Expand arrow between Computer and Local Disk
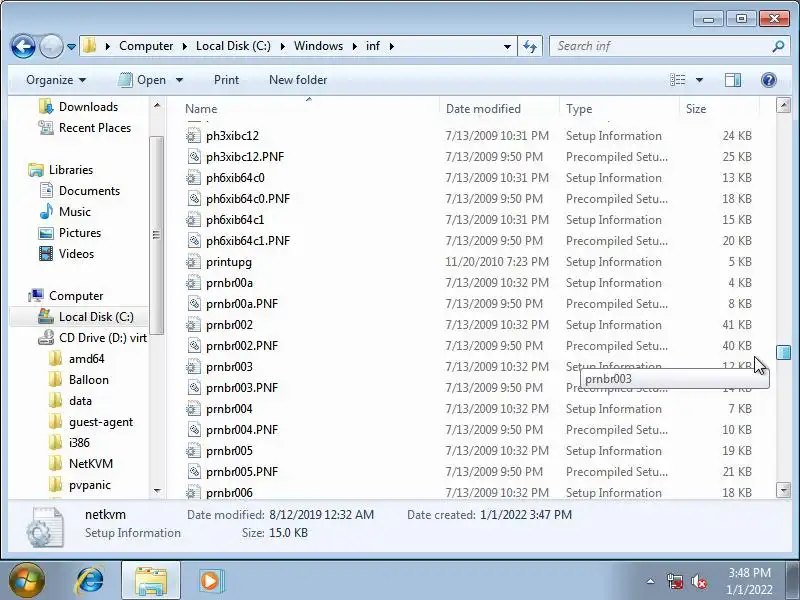This screenshot has width=800, height=600. 185,46
